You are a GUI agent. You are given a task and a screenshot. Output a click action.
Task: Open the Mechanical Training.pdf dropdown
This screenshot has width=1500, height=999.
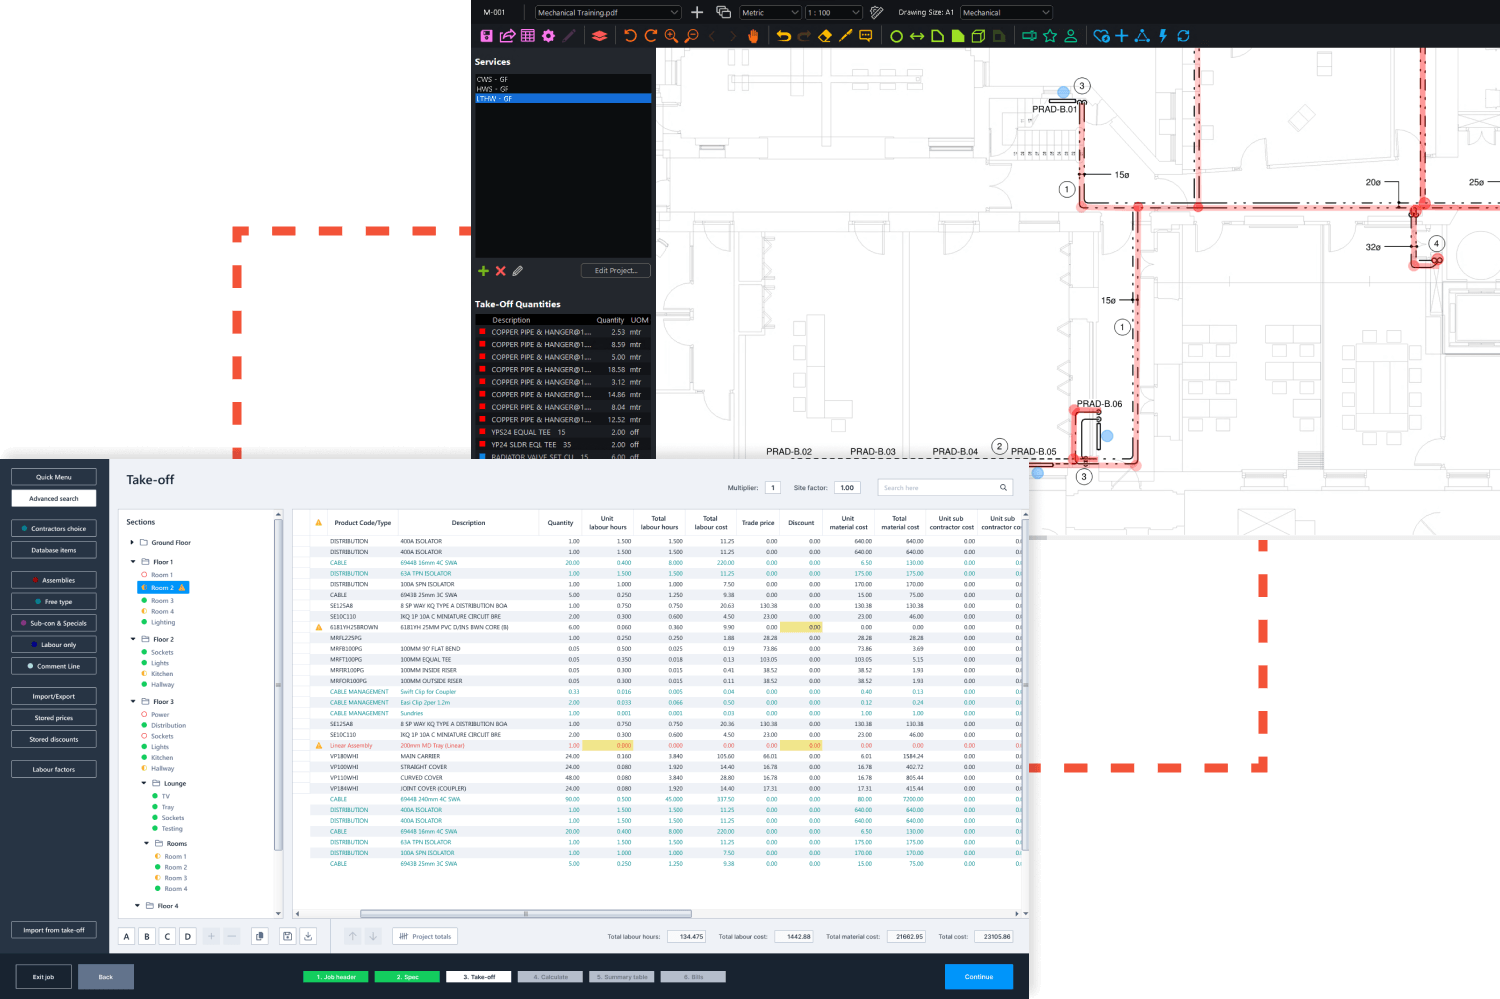[x=608, y=13]
